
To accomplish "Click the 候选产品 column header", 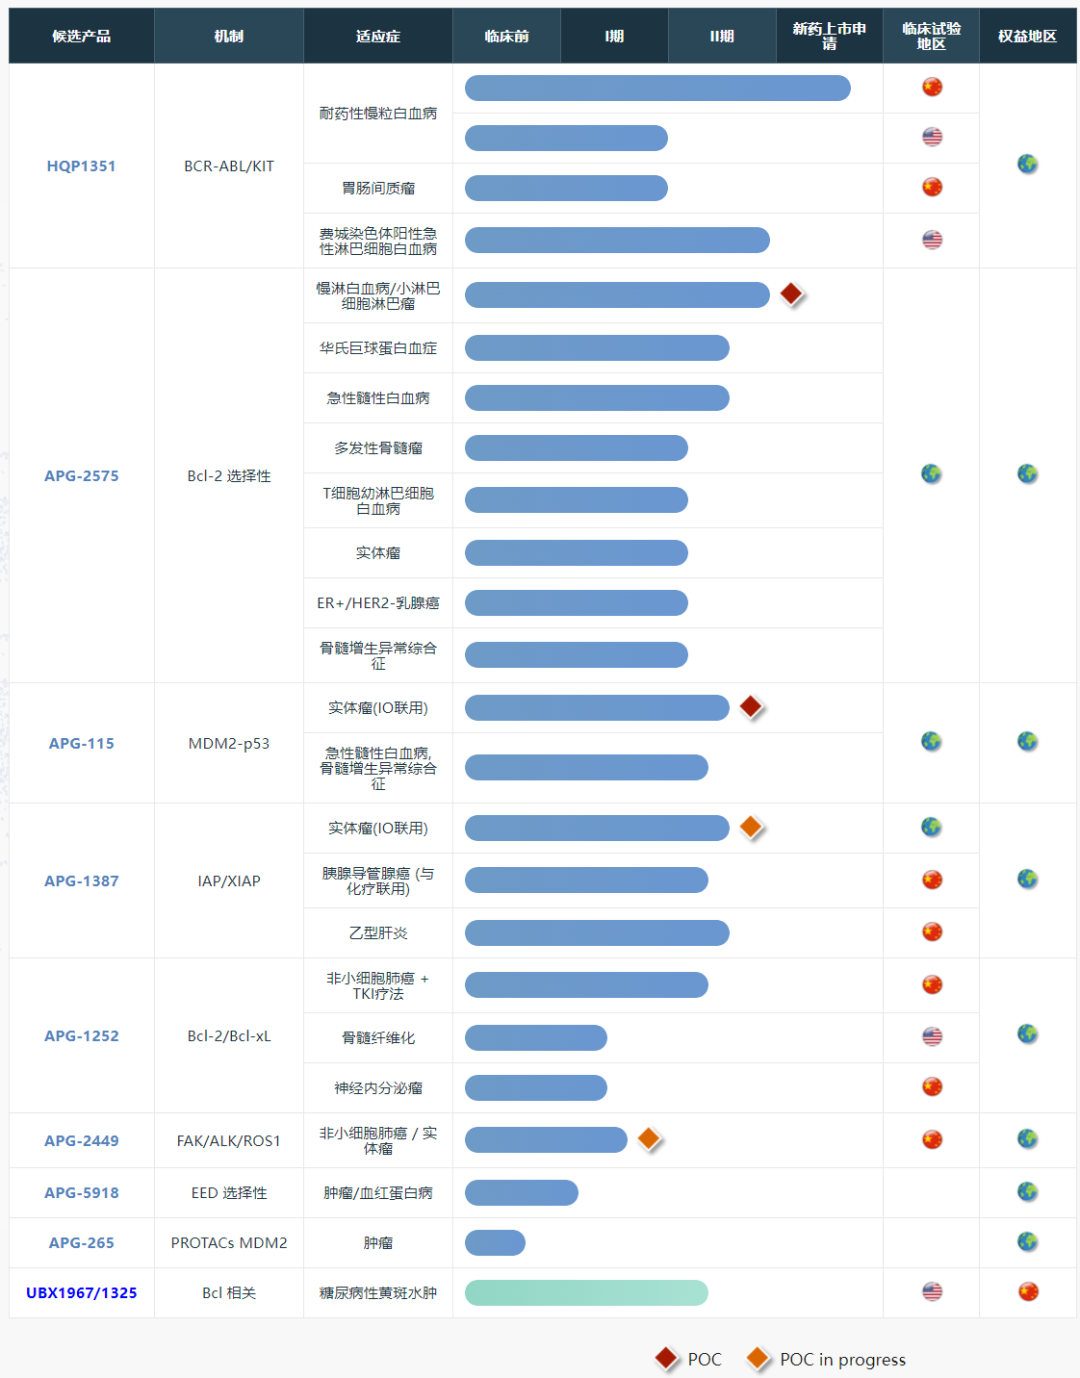I will tap(81, 36).
